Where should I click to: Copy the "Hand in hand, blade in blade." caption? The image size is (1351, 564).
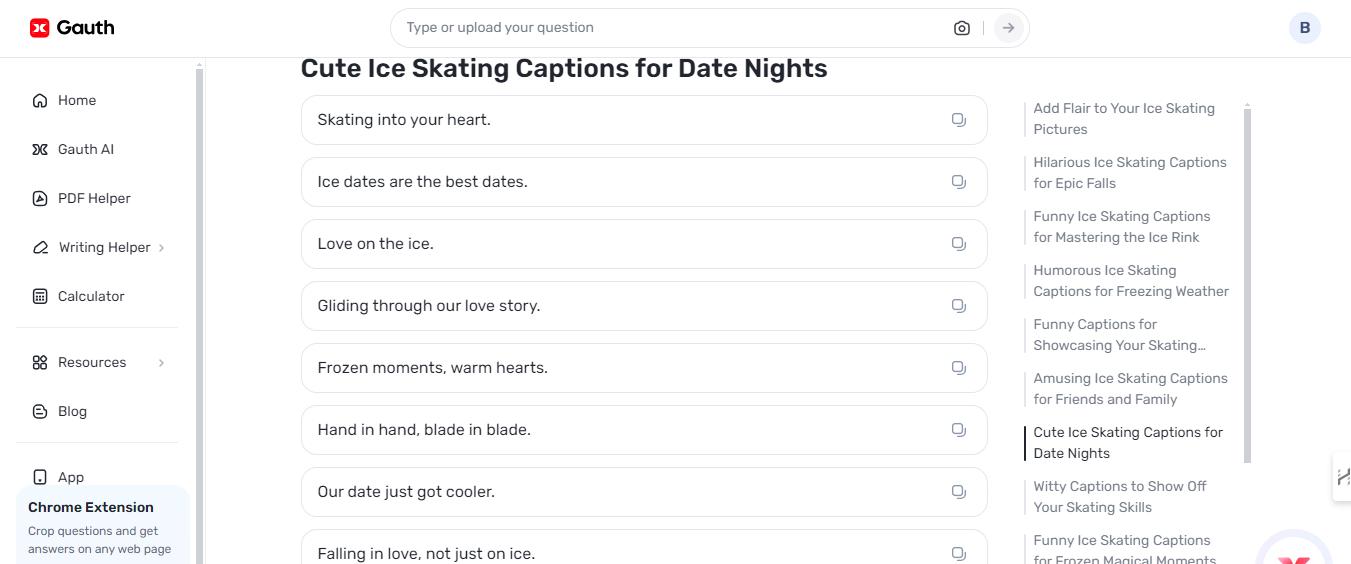point(958,430)
